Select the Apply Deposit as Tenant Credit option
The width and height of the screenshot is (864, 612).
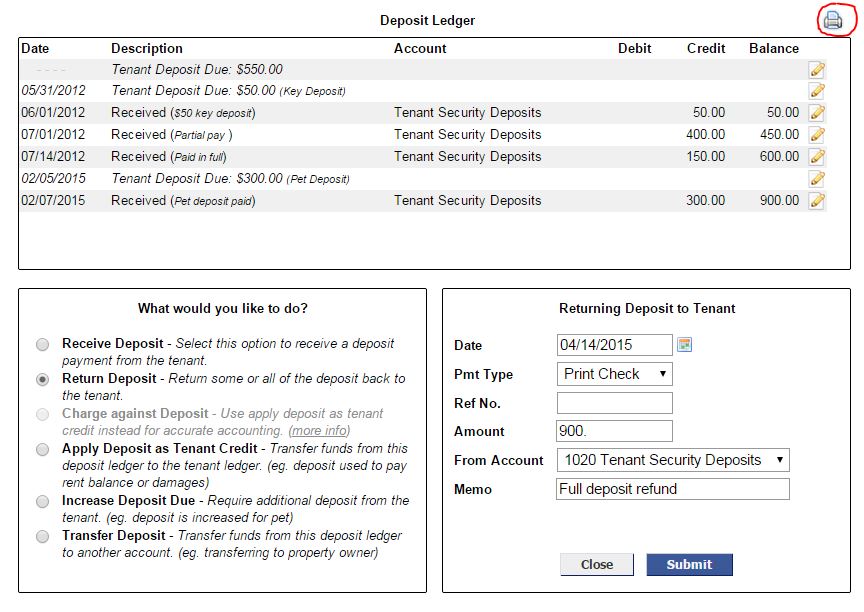[x=42, y=449]
